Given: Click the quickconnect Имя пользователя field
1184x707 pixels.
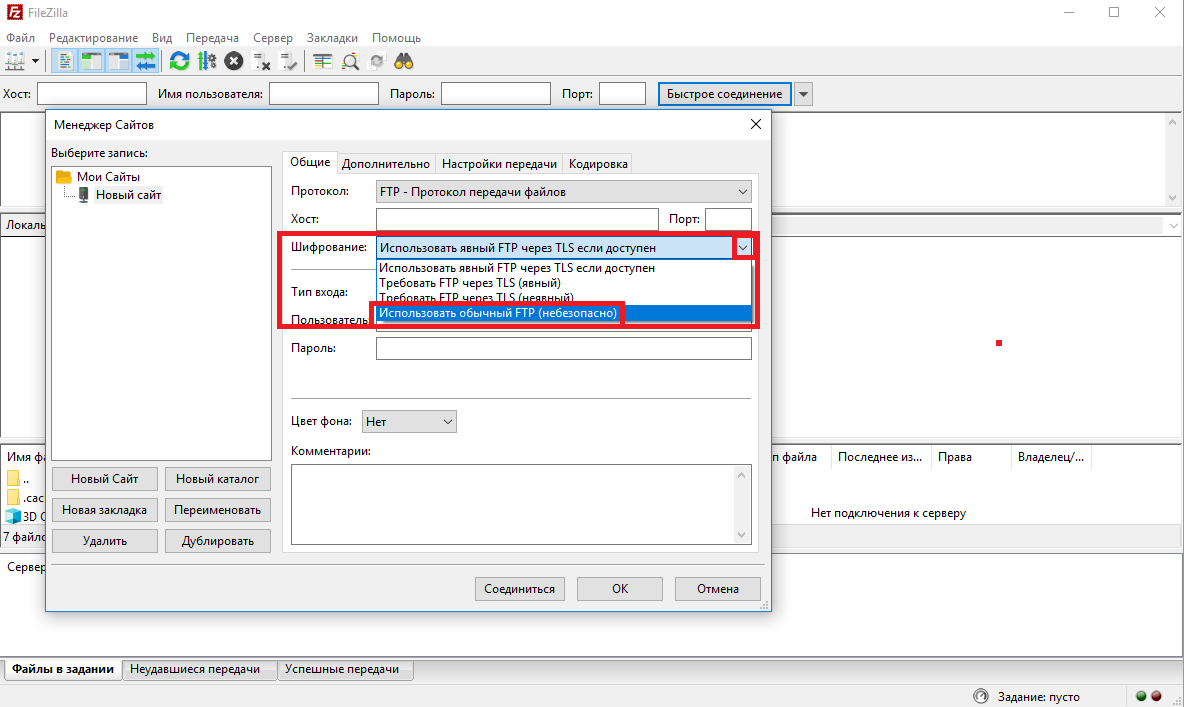Looking at the screenshot, I should [324, 94].
